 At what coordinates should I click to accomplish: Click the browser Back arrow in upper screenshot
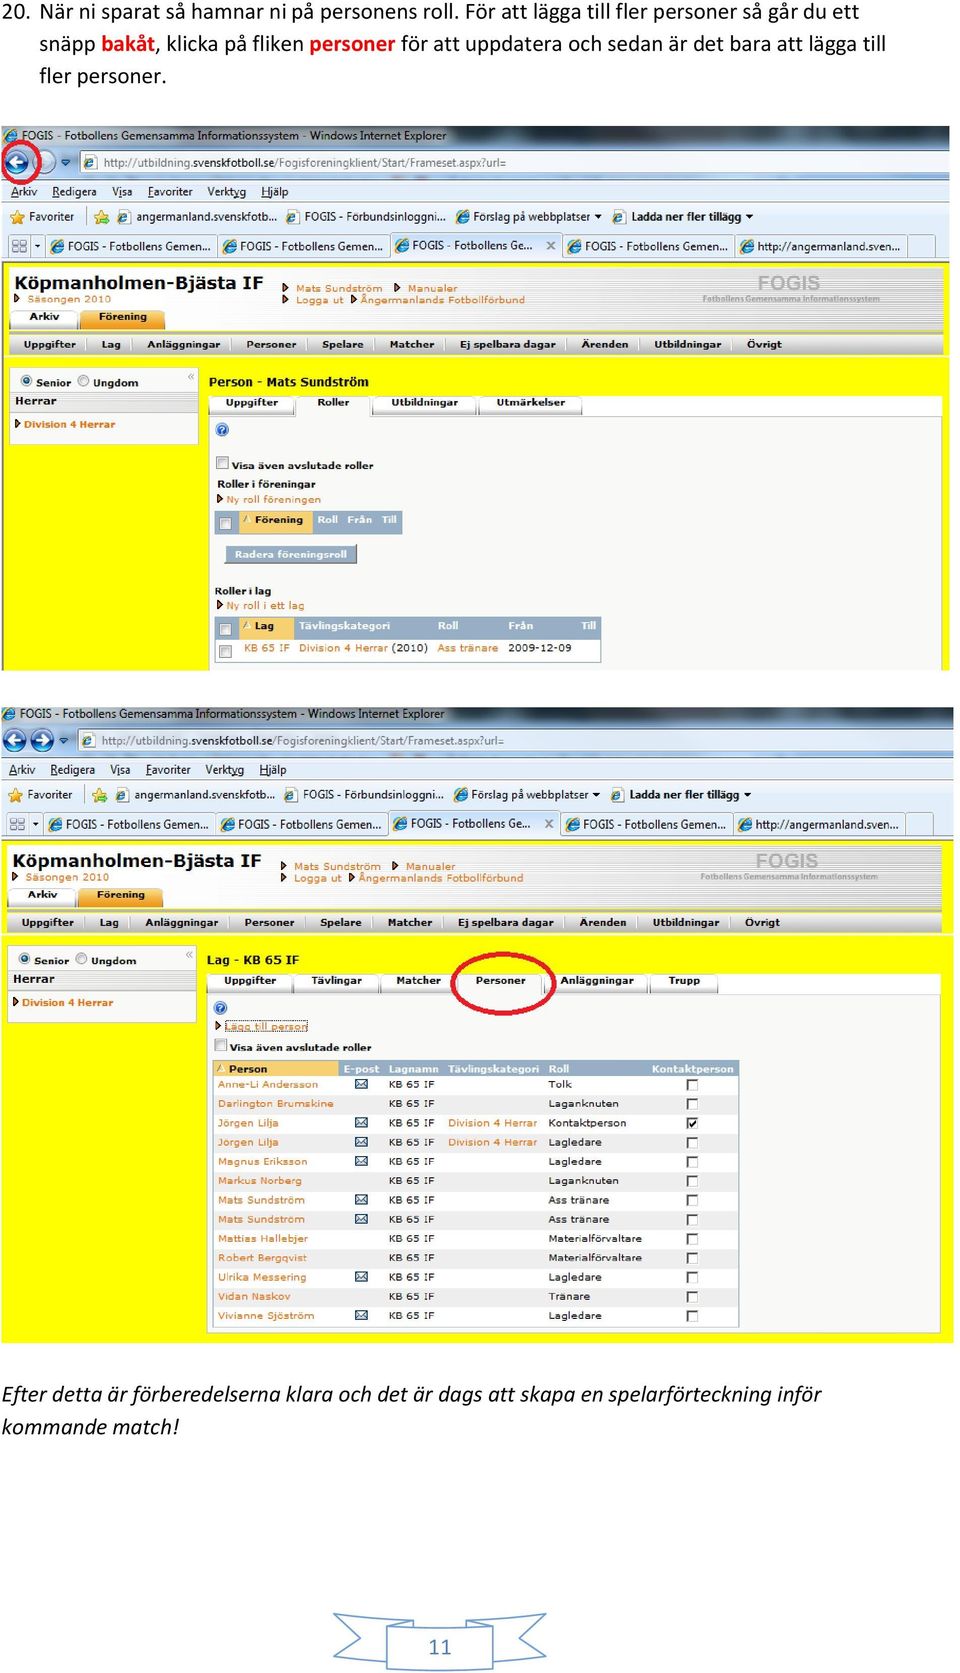(16, 161)
